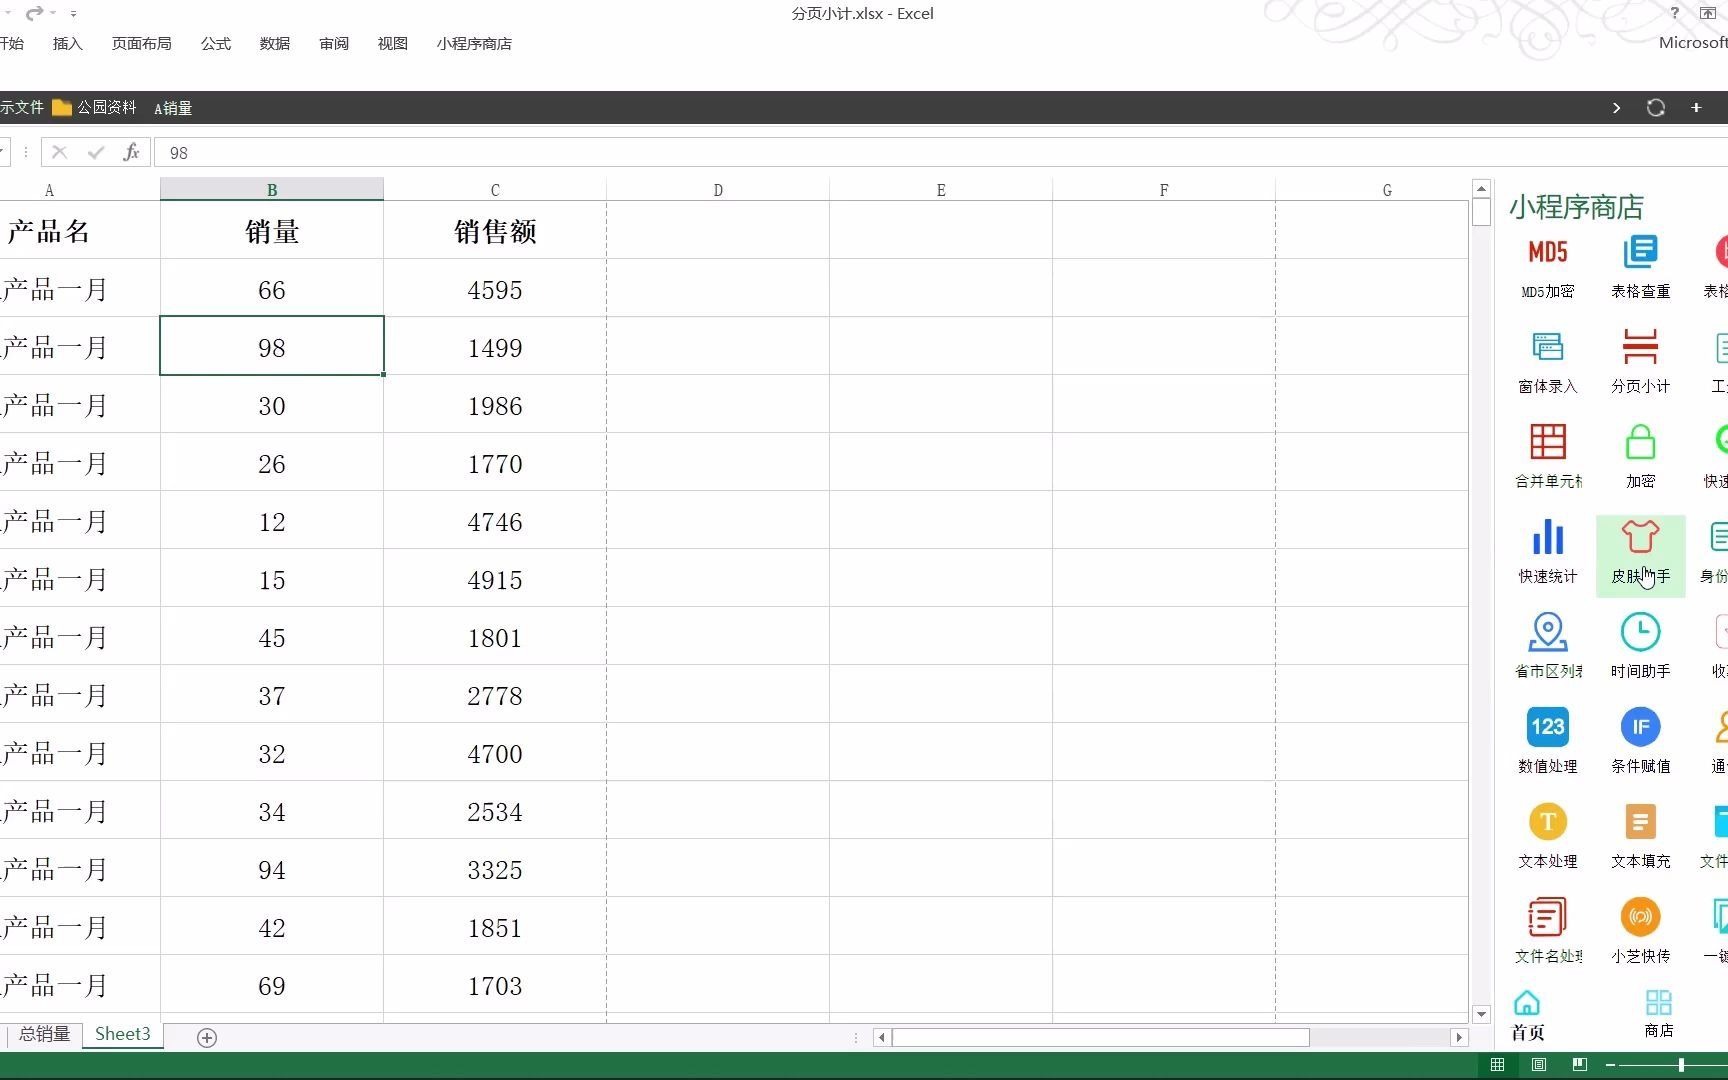Open the 文本处理 tool
This screenshot has height=1080, width=1728.
click(x=1547, y=837)
